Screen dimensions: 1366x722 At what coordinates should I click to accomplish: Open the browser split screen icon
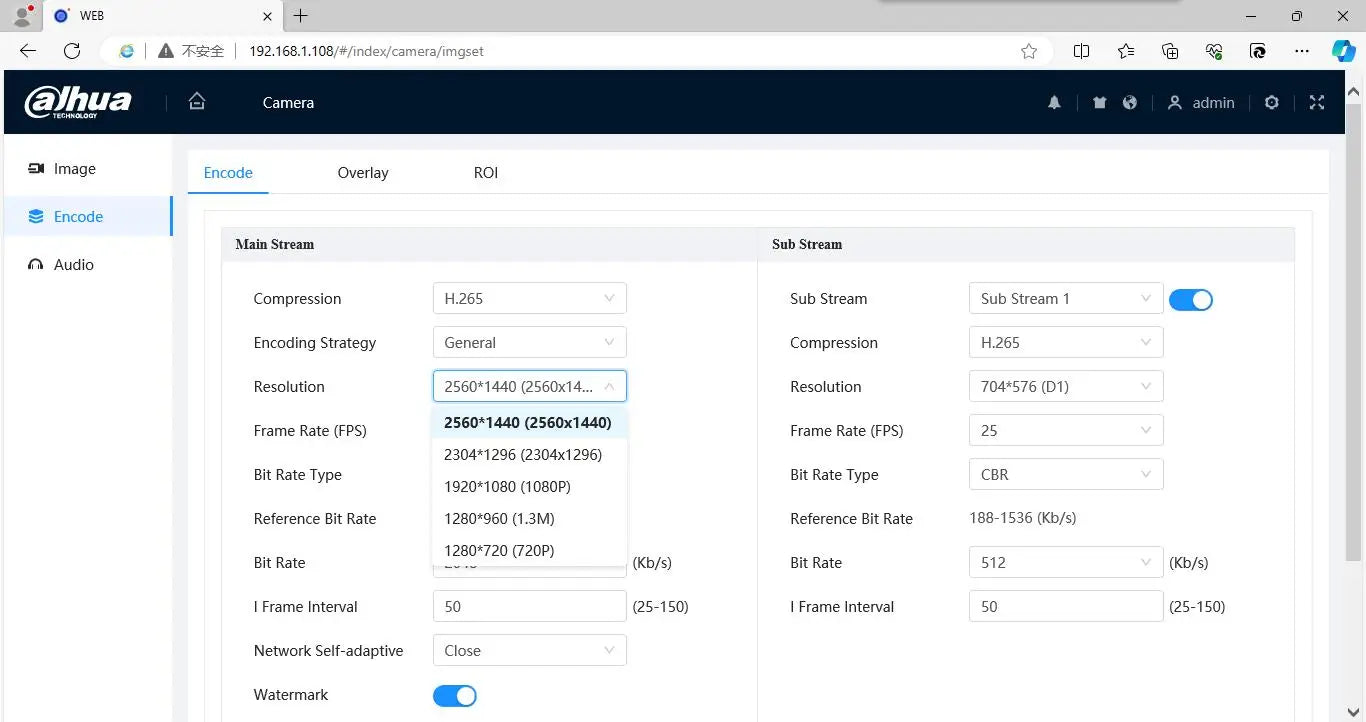point(1081,51)
